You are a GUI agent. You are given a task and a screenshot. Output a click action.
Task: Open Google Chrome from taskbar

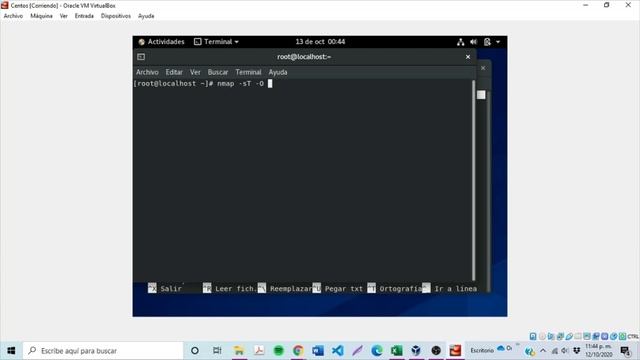pyautogui.click(x=298, y=351)
